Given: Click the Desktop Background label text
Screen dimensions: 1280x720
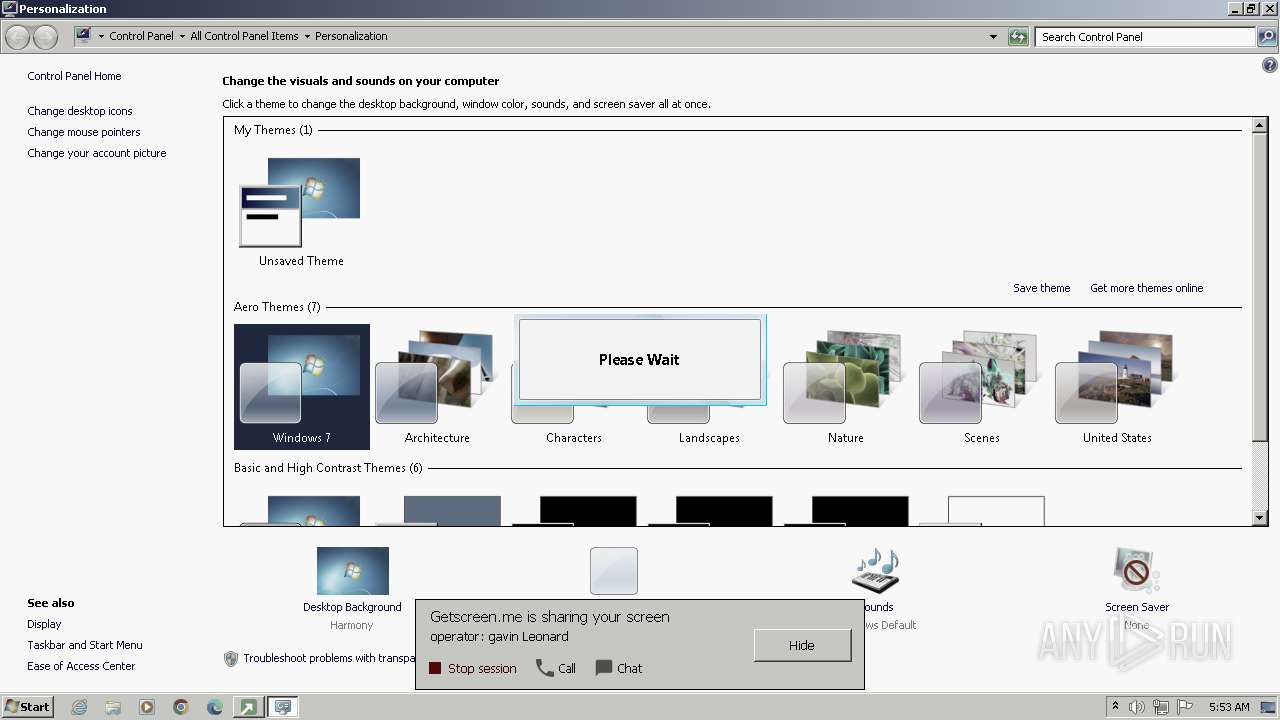Looking at the screenshot, I should pos(352,607).
